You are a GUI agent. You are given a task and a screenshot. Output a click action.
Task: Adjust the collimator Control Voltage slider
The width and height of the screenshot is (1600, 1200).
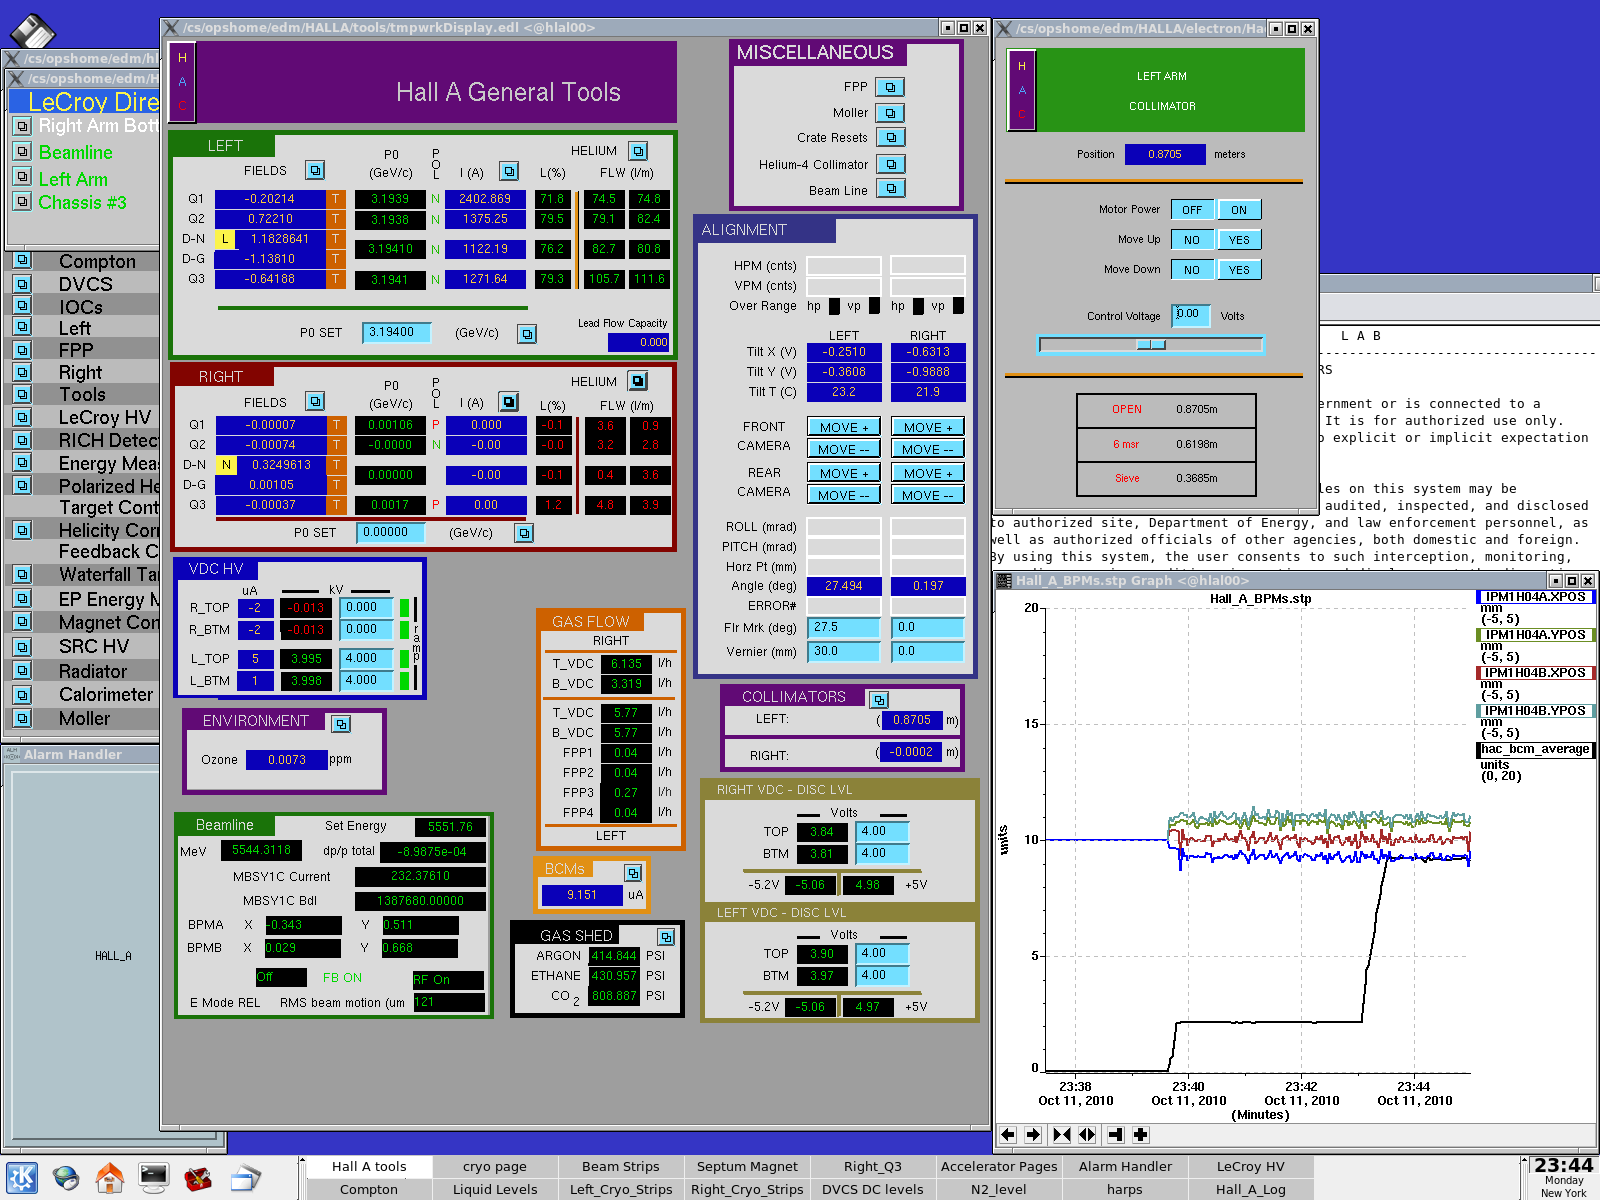[1151, 345]
